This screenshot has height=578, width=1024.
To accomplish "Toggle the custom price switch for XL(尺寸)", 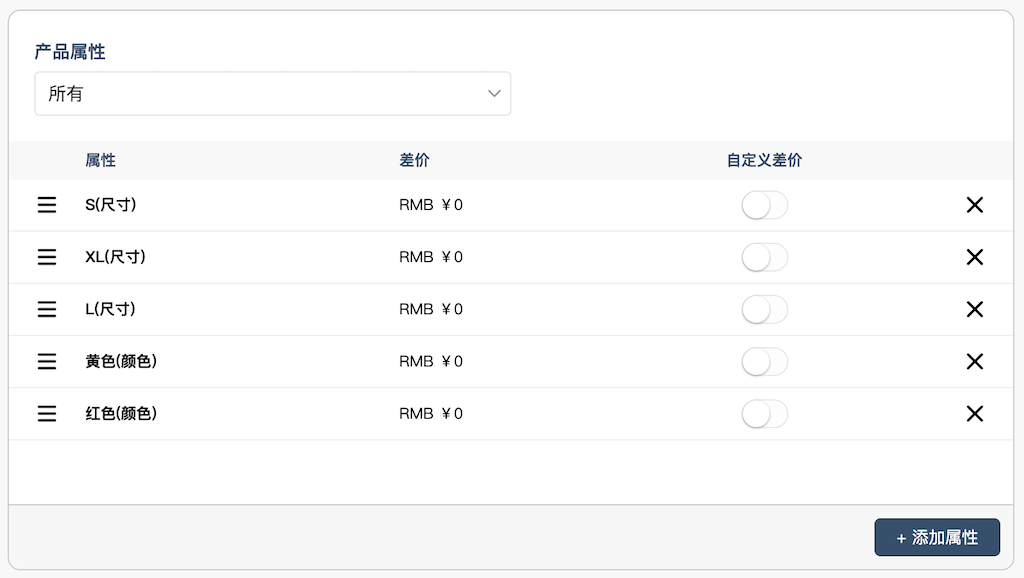I will pyautogui.click(x=765, y=257).
